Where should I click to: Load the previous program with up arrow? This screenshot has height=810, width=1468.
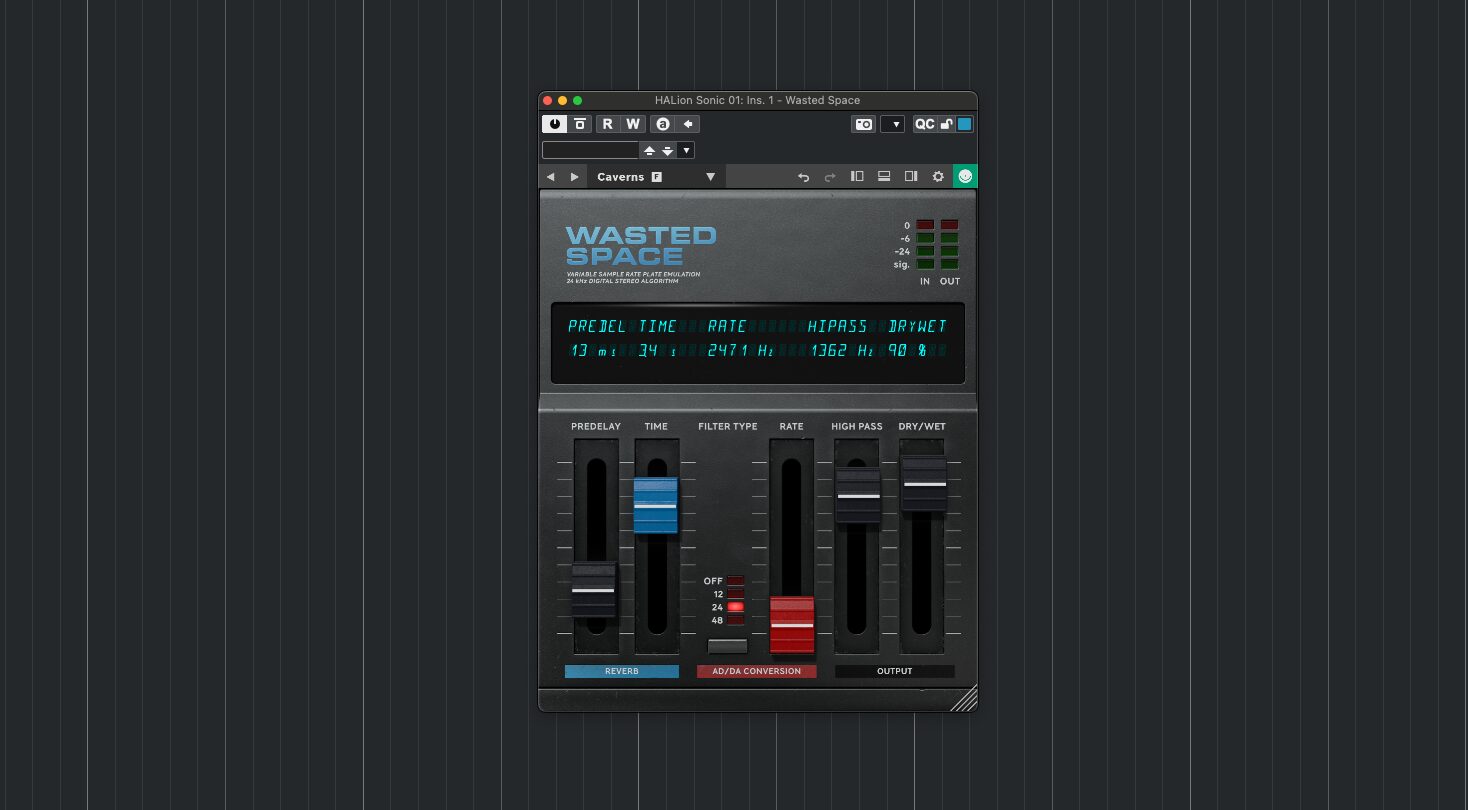pyautogui.click(x=649, y=150)
